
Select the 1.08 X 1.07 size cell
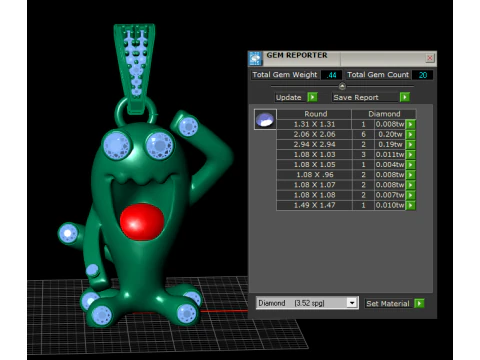coord(314,185)
